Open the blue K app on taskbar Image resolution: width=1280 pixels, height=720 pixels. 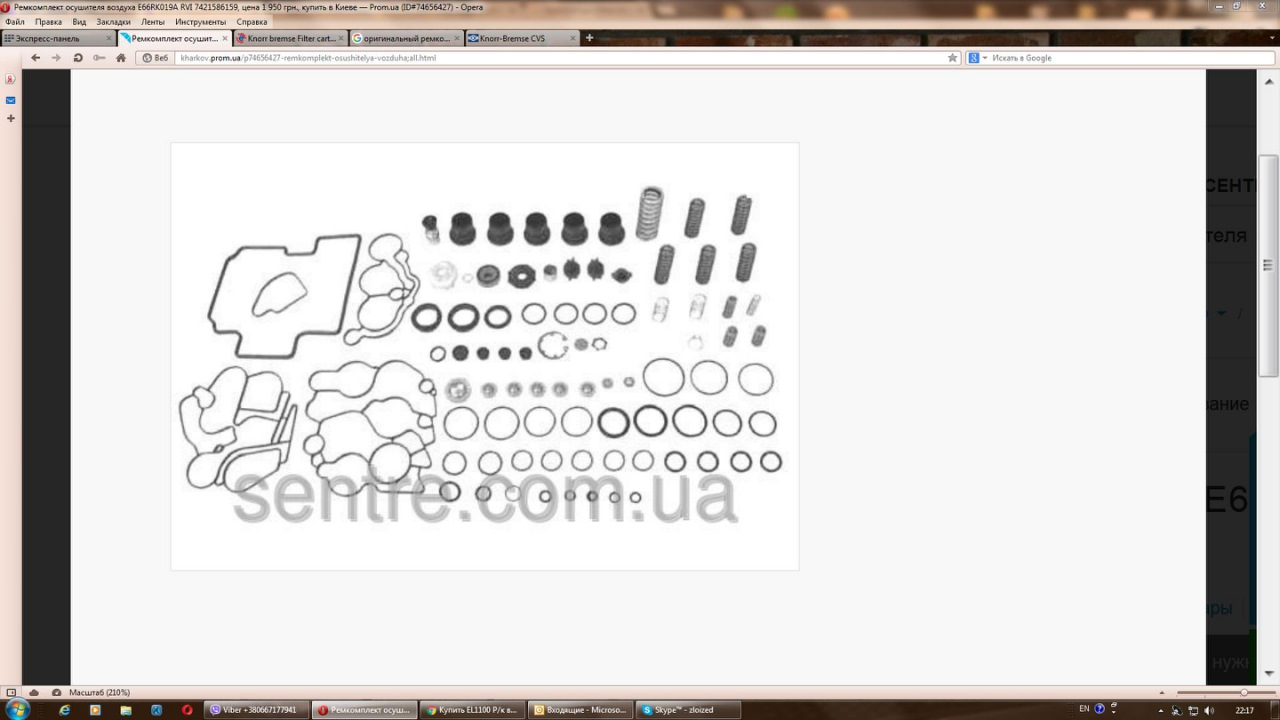157,710
